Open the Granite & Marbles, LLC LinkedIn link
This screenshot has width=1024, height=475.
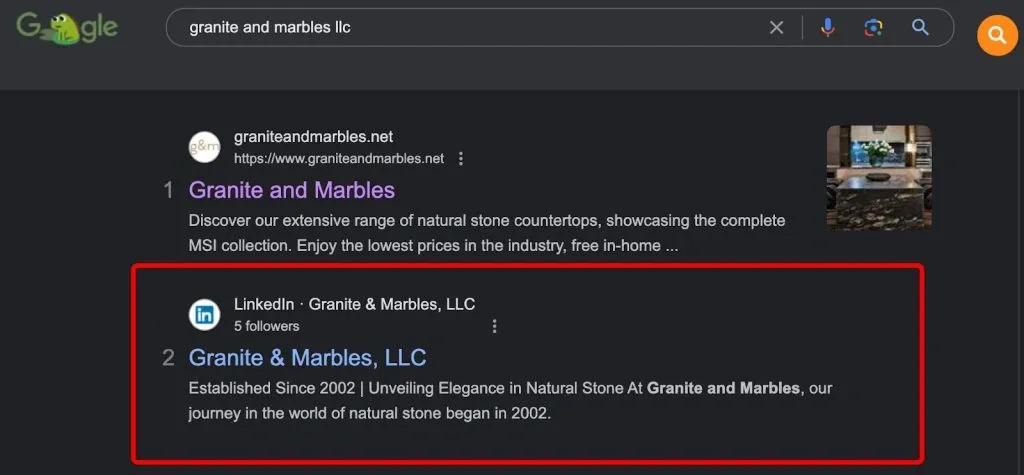point(308,357)
